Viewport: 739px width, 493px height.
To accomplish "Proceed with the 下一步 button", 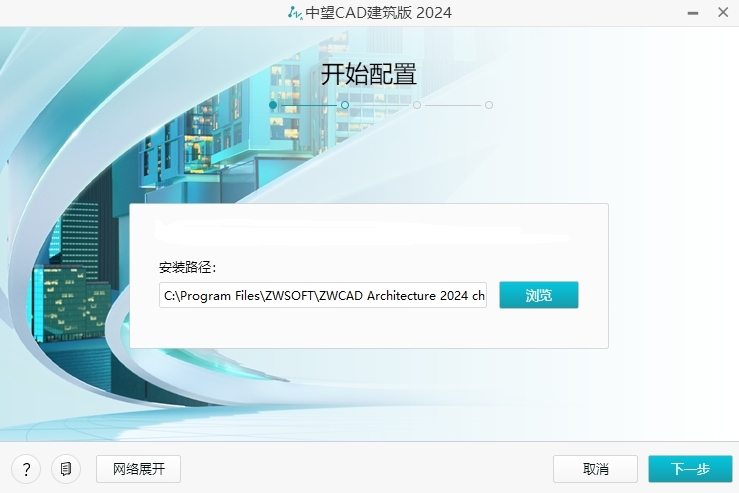I will point(690,469).
